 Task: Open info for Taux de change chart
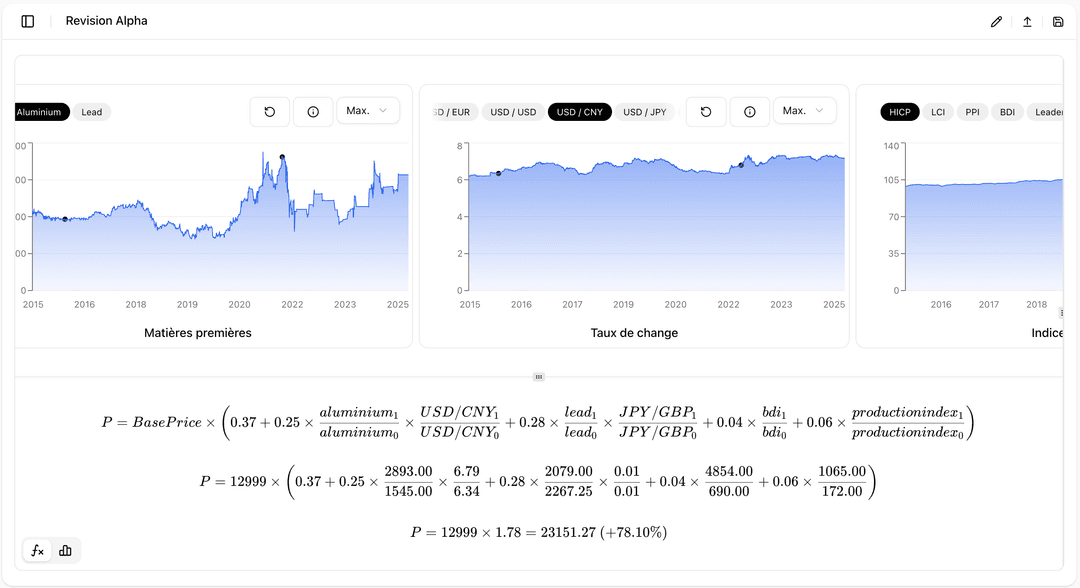(749, 112)
